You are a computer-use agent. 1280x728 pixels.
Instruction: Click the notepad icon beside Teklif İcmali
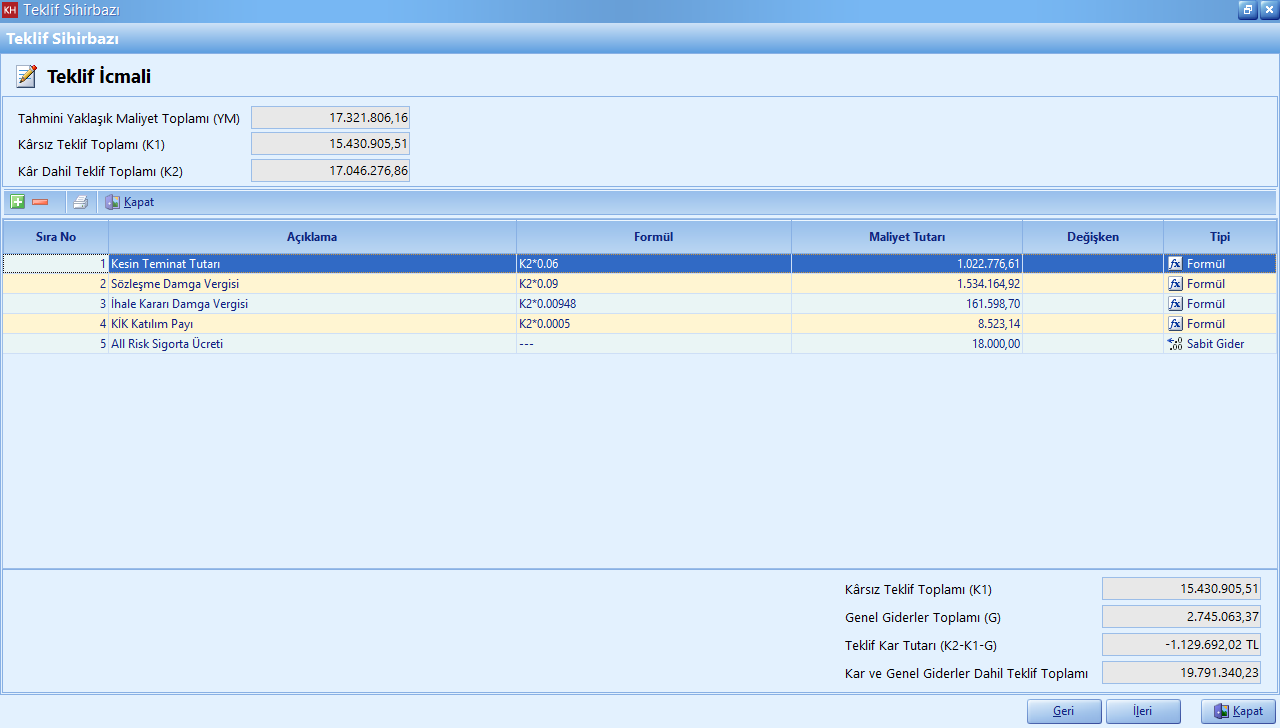tap(27, 76)
